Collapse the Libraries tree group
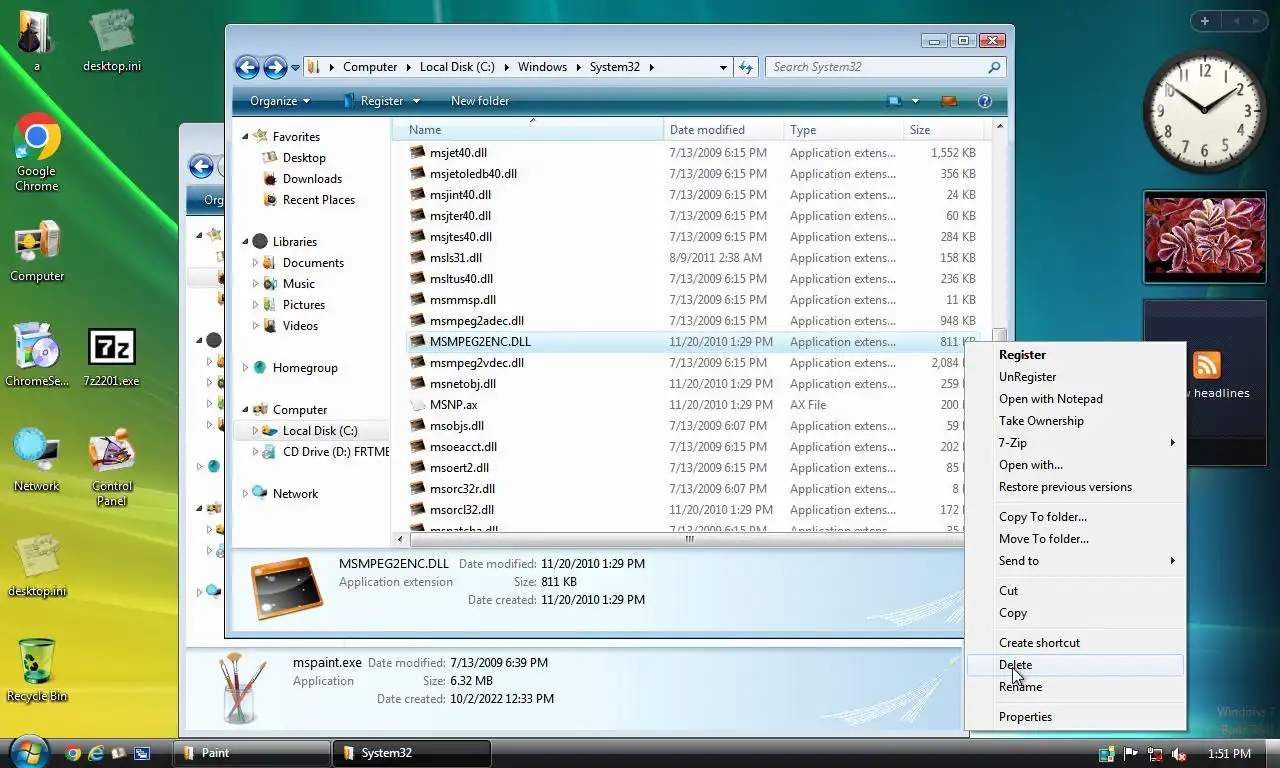Screen dimensions: 1280x768 245,242
